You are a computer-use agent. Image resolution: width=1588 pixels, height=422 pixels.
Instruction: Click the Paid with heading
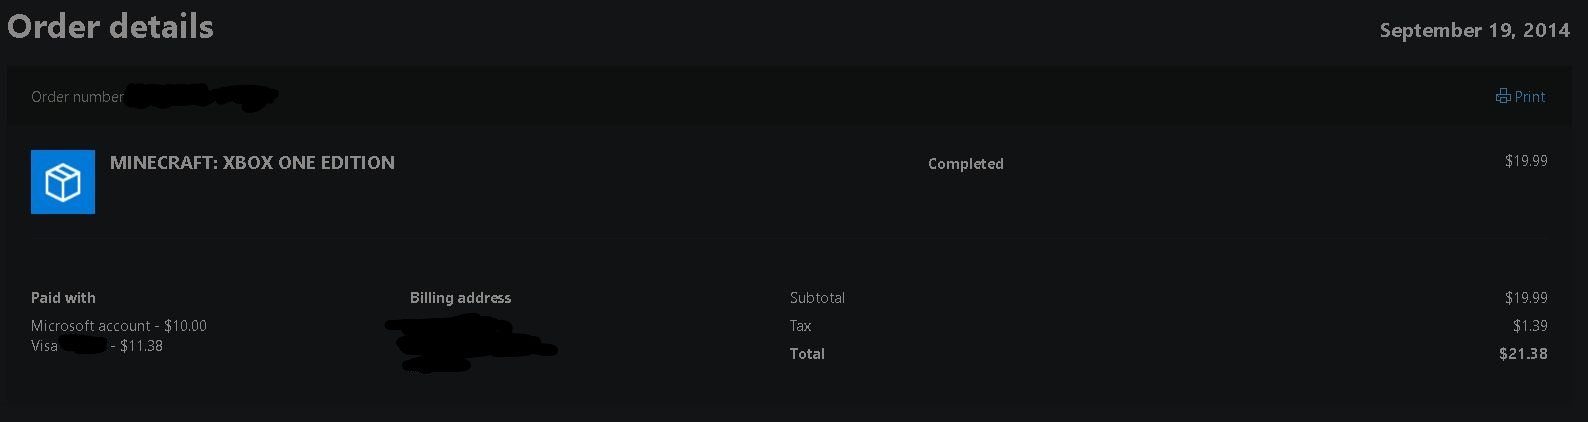click(x=63, y=298)
